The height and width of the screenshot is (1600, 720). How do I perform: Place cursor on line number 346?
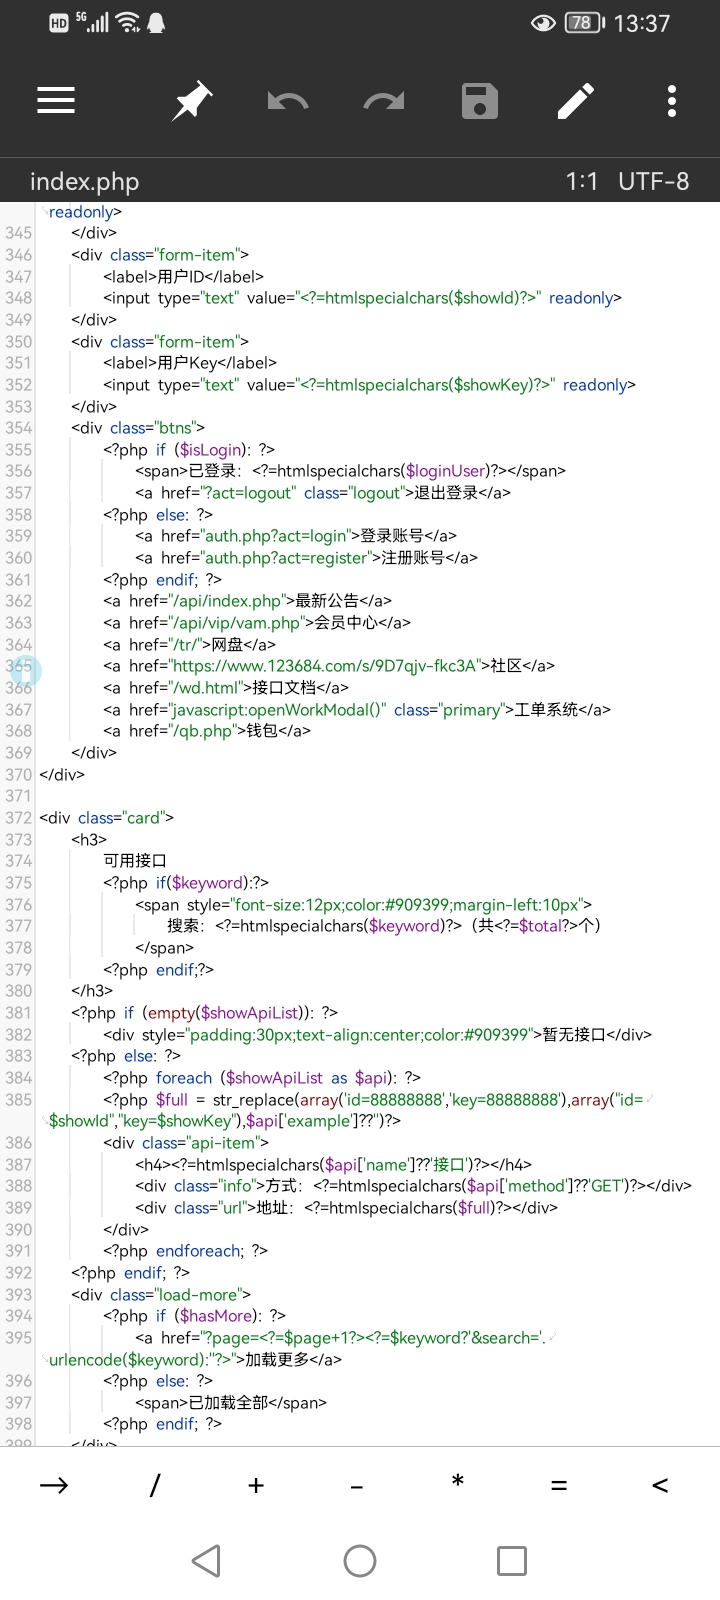pos(18,255)
